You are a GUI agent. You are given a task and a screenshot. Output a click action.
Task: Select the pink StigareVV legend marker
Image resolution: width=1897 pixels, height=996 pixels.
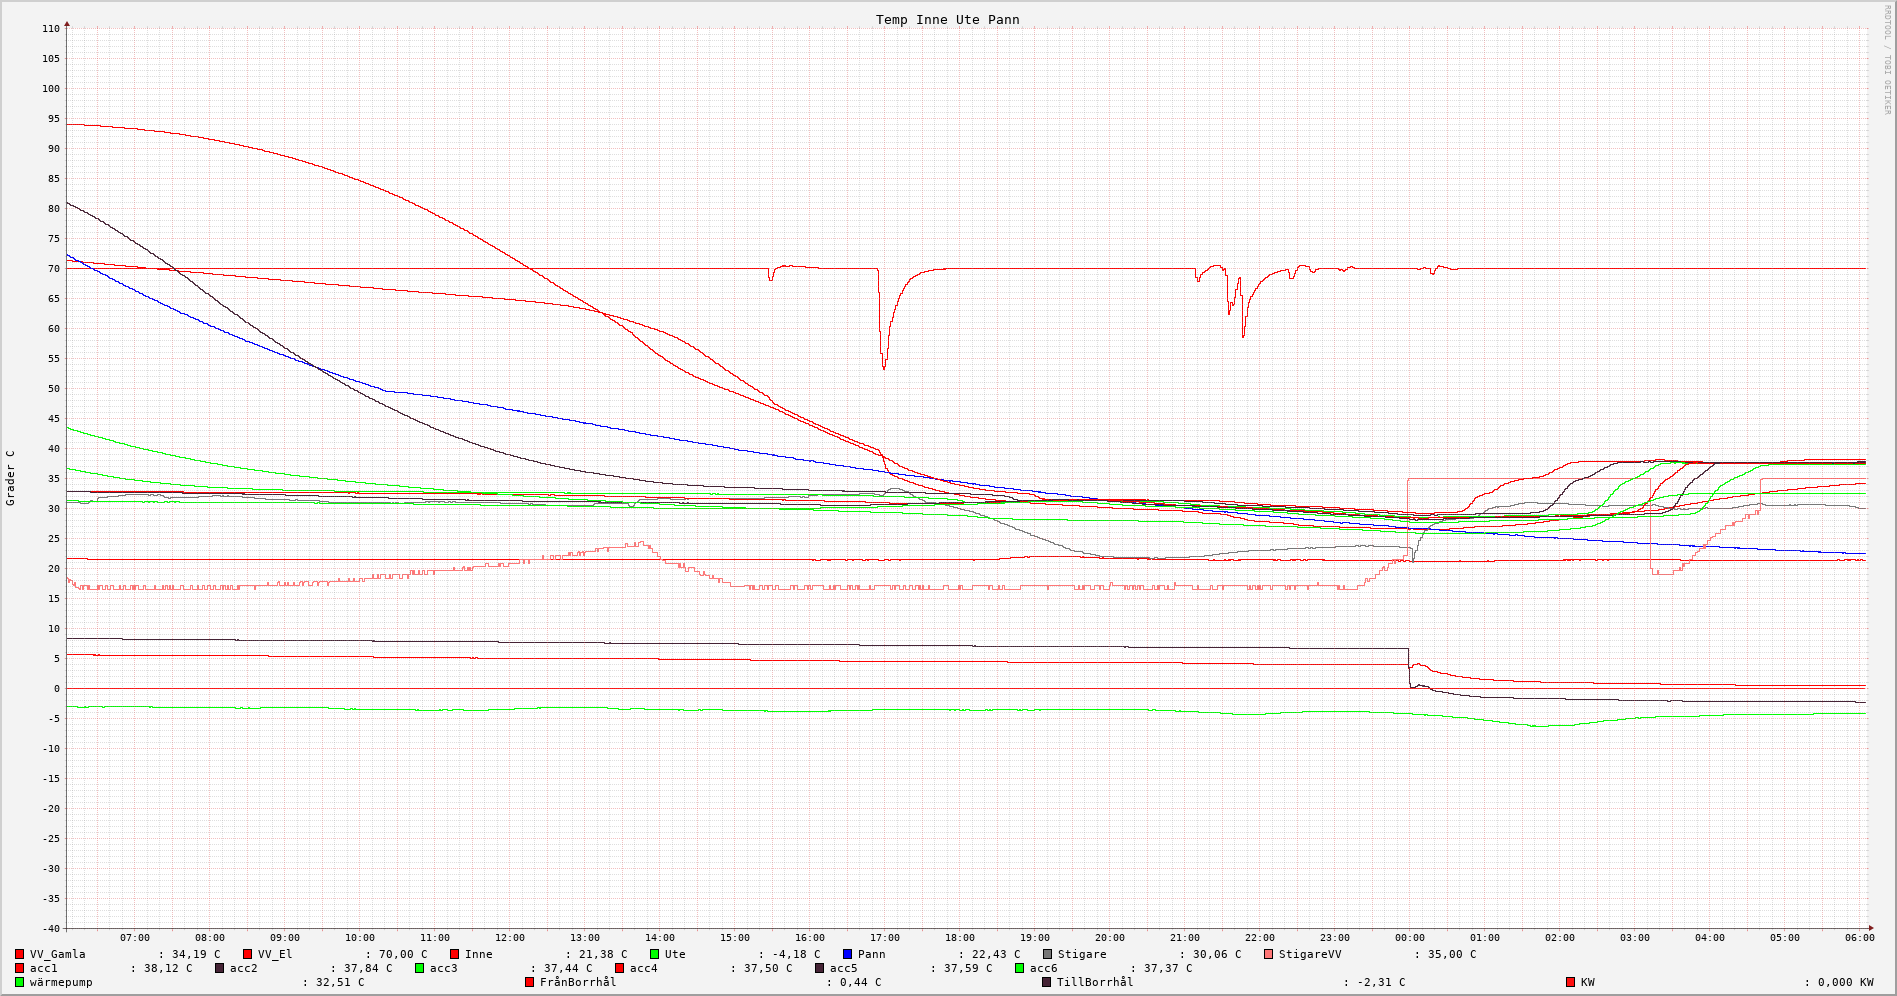point(1268,954)
